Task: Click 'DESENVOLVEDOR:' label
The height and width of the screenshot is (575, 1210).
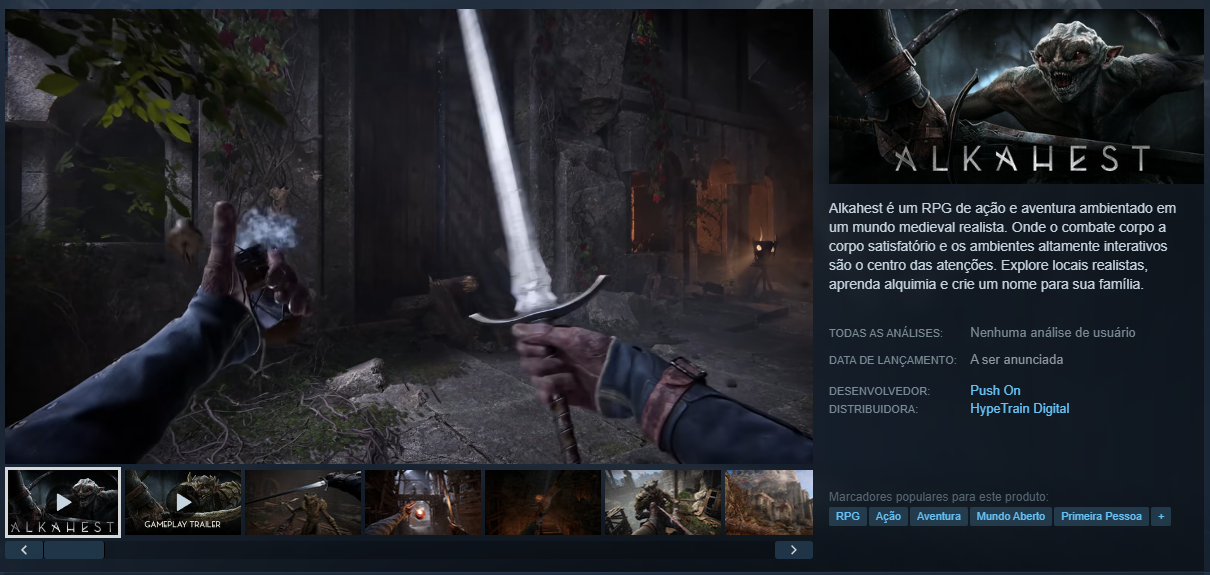Action: (879, 391)
